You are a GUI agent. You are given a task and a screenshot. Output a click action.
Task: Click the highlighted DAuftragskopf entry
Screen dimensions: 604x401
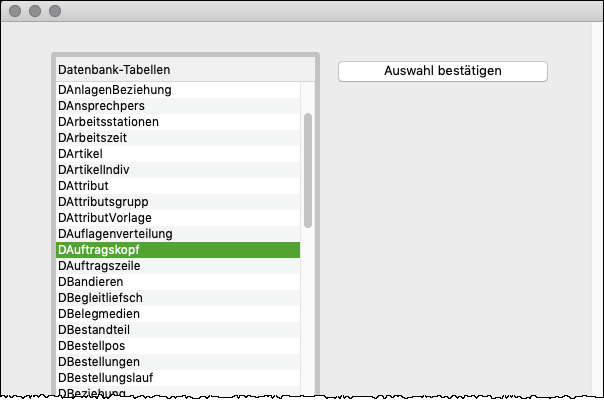(100, 249)
